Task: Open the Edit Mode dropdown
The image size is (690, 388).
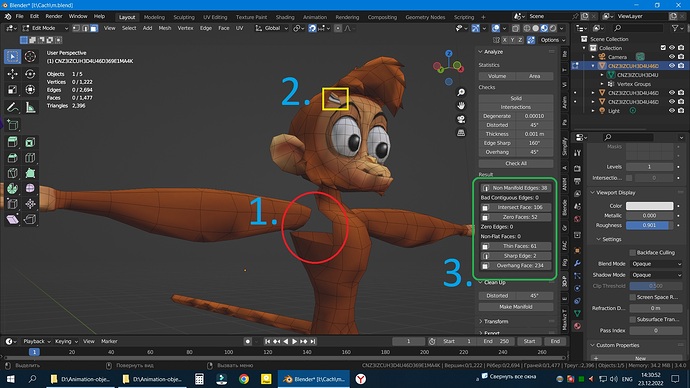Action: click(45, 28)
